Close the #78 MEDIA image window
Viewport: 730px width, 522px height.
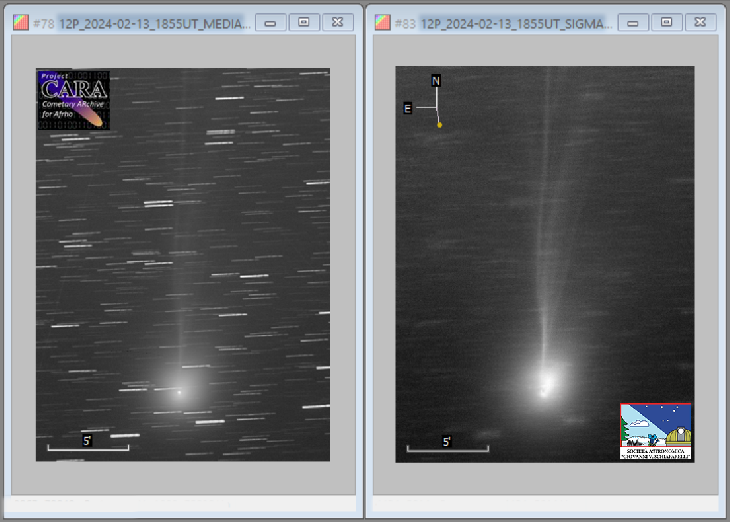pos(339,22)
